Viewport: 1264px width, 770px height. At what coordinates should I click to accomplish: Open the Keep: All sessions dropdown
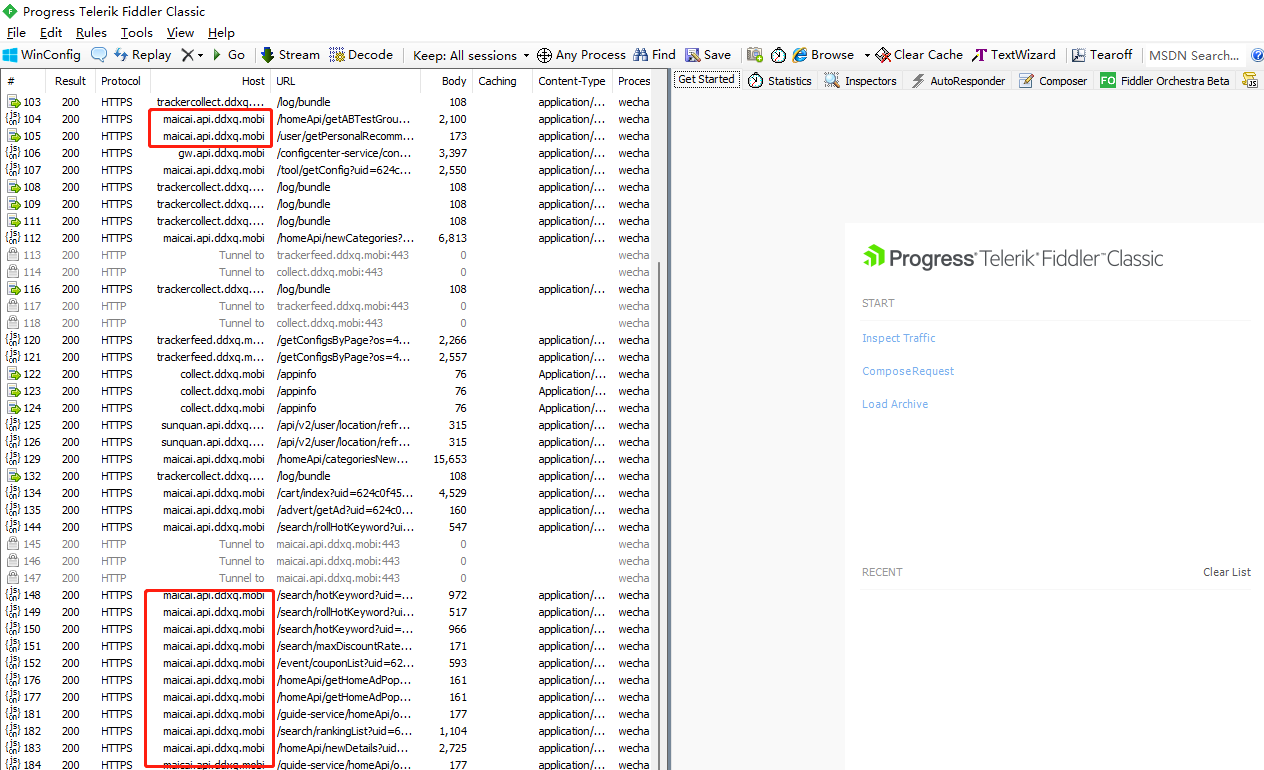pos(472,55)
